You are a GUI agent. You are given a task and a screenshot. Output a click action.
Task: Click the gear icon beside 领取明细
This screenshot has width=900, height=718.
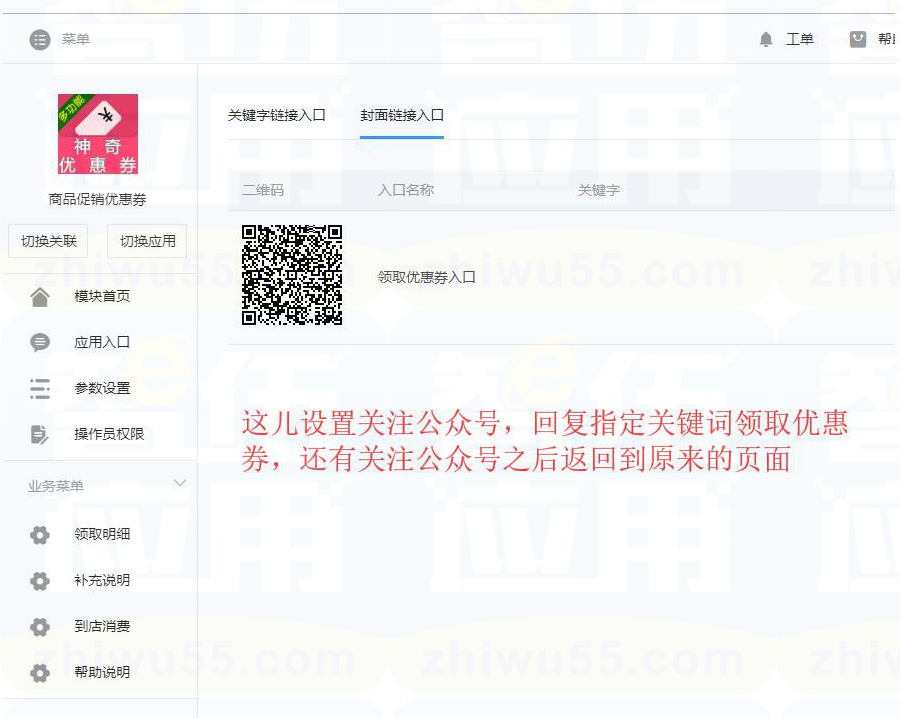(40, 535)
